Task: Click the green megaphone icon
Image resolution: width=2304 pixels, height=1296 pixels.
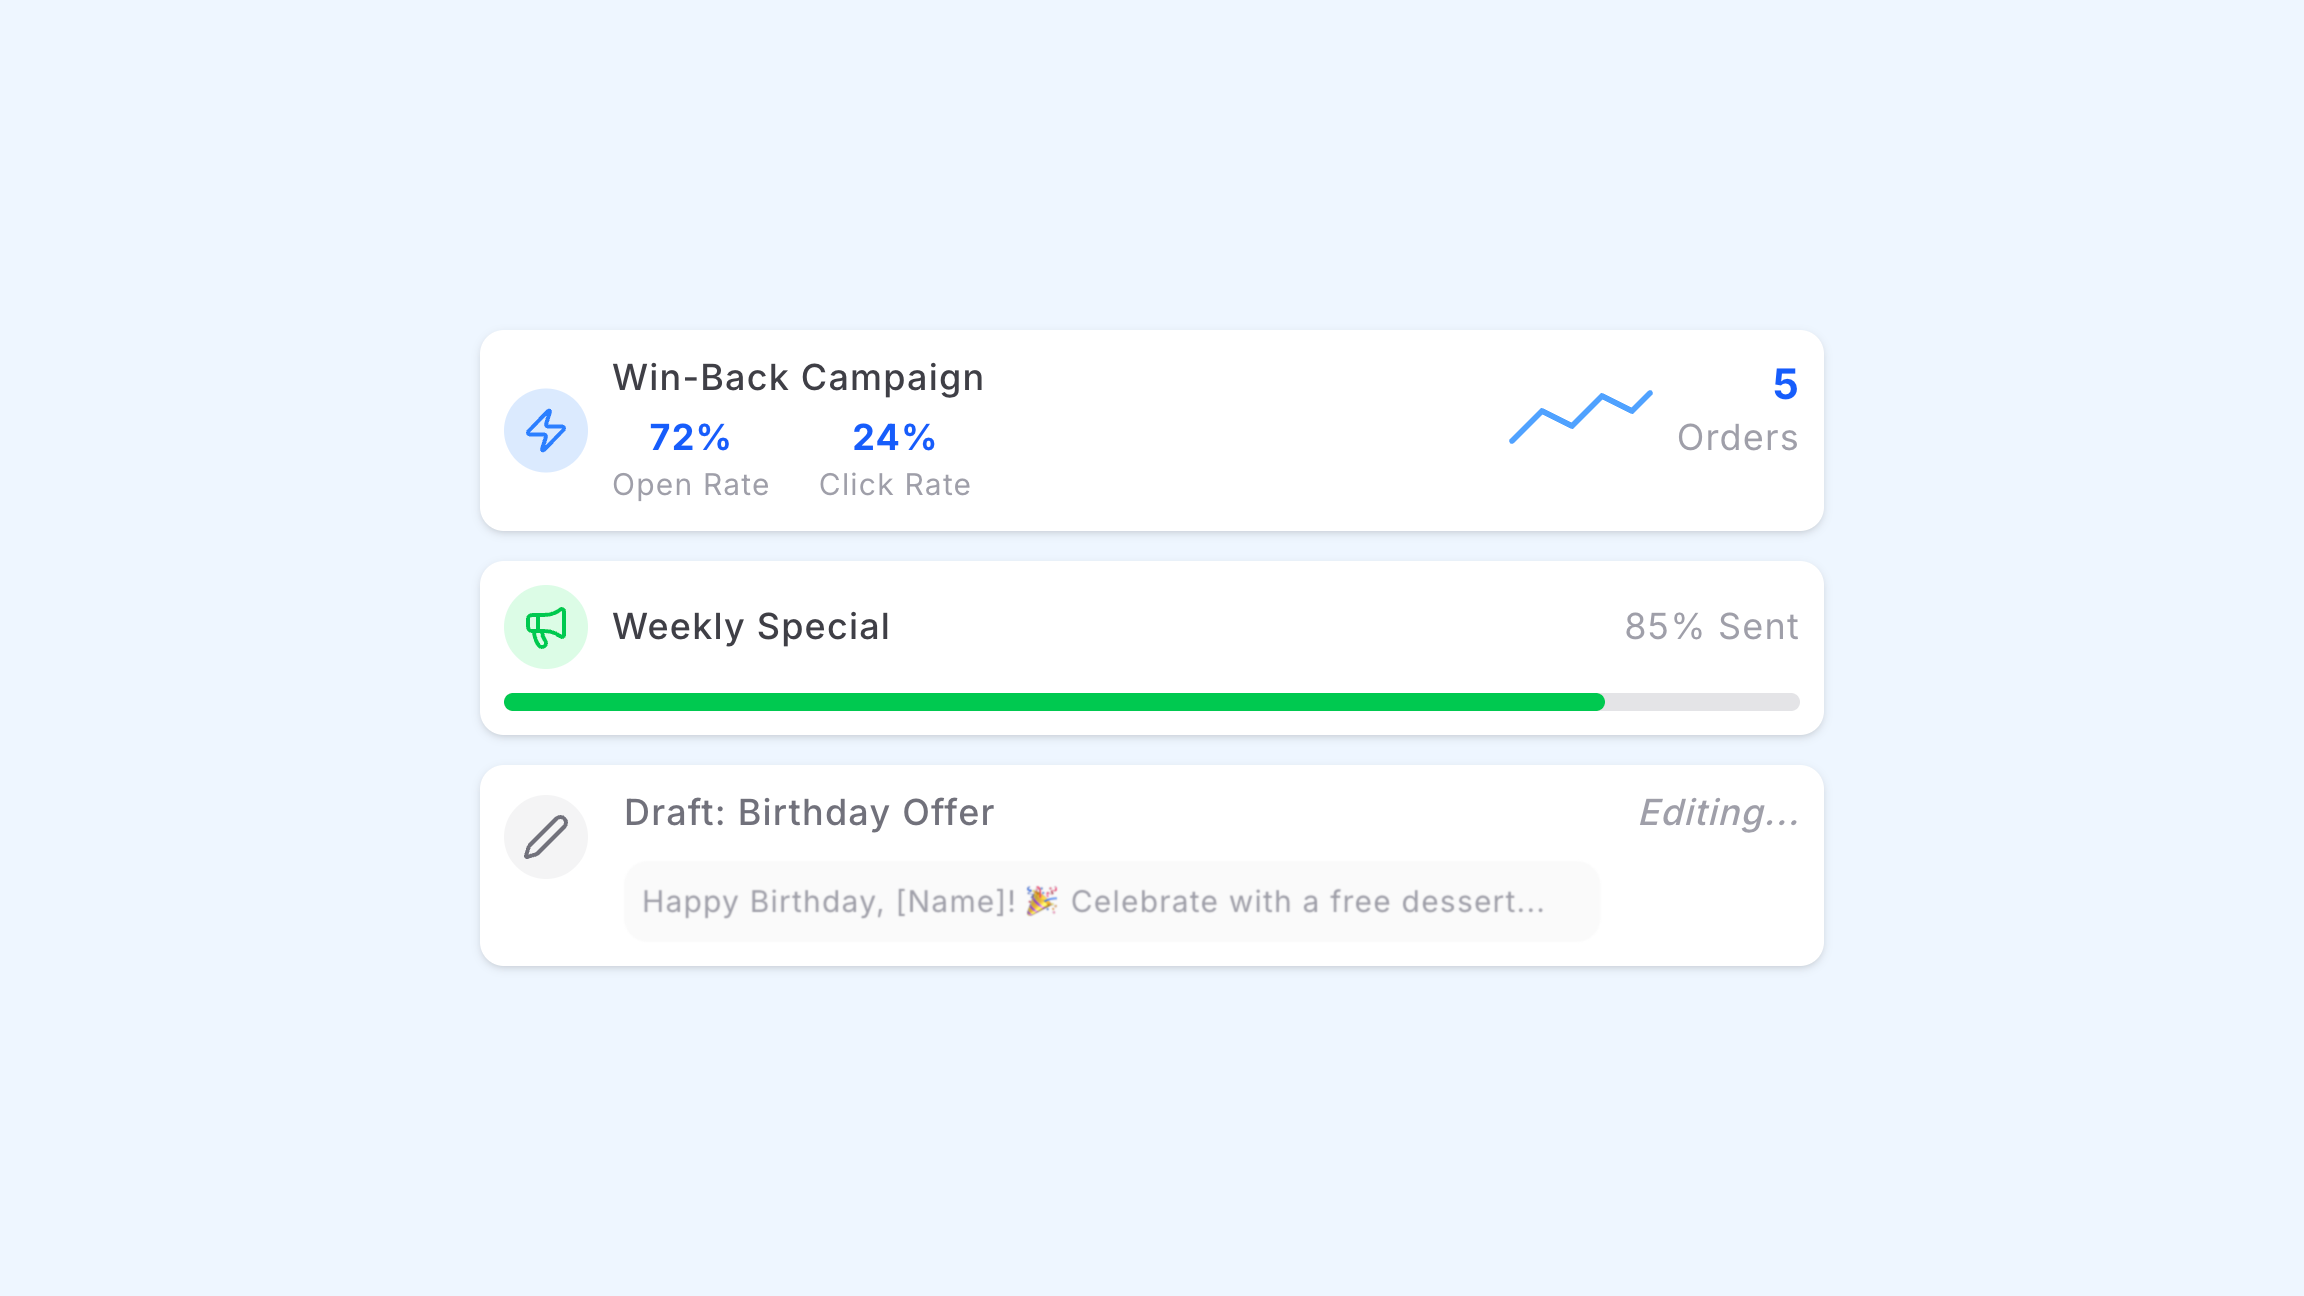Action: click(546, 627)
